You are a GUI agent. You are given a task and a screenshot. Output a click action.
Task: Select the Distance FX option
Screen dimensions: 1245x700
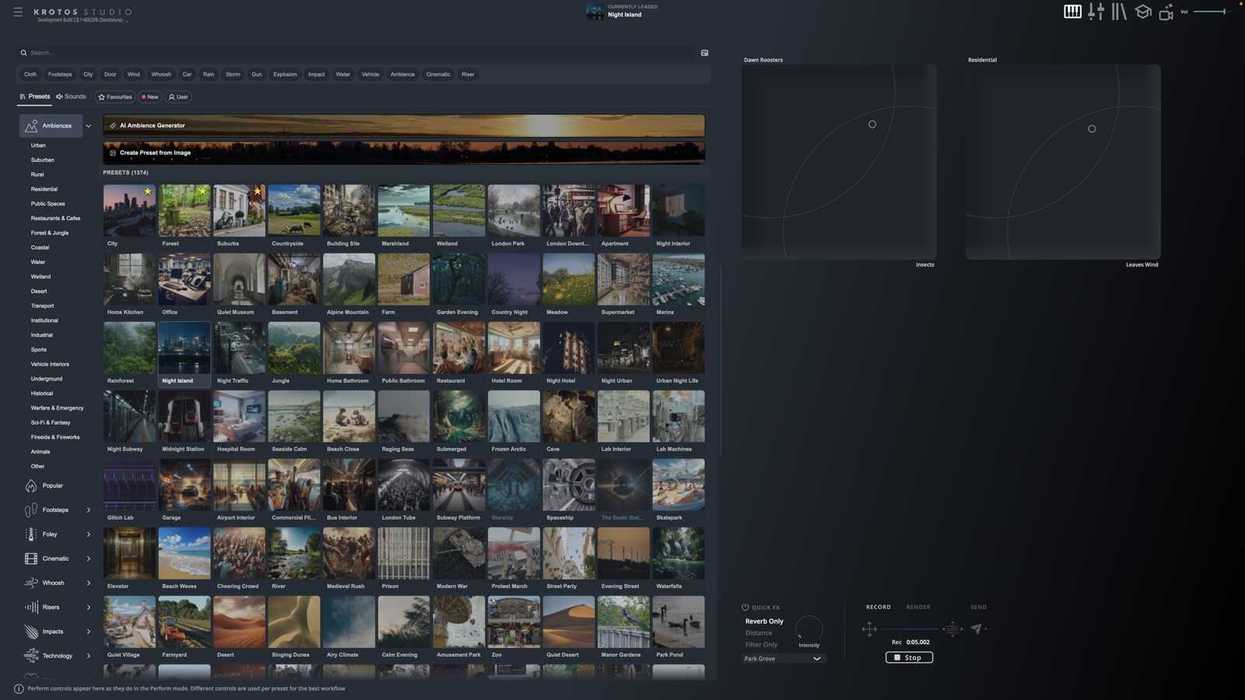[x=759, y=633]
